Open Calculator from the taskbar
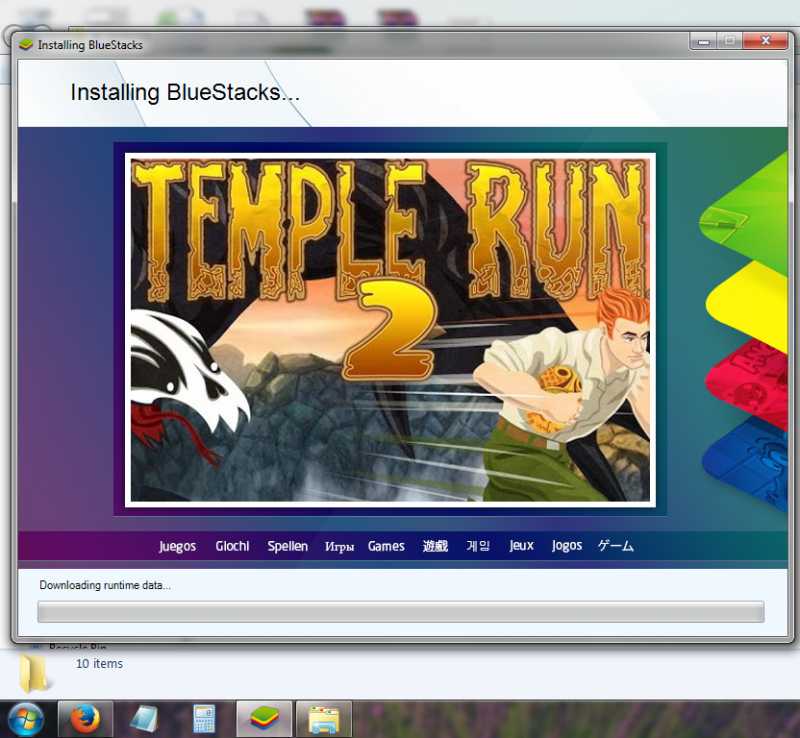Screen dimensions: 800x738 (x=205, y=716)
